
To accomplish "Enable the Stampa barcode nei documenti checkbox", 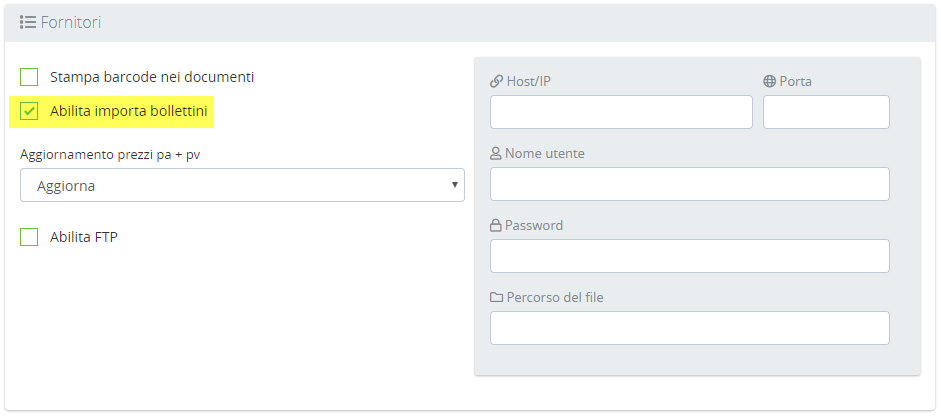I will pos(29,77).
